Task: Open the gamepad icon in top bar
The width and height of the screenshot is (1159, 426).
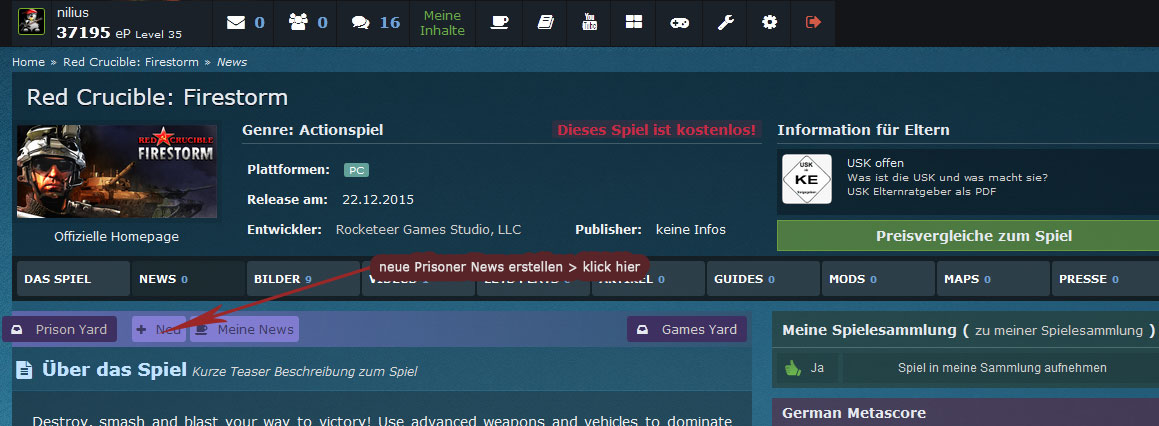Action: point(679,23)
